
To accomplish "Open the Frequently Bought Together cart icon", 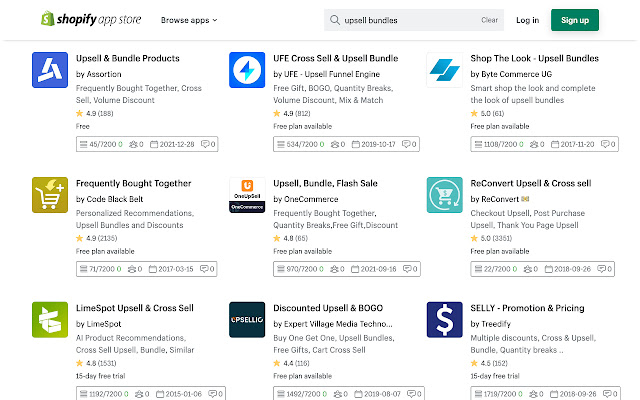I will (x=50, y=195).
